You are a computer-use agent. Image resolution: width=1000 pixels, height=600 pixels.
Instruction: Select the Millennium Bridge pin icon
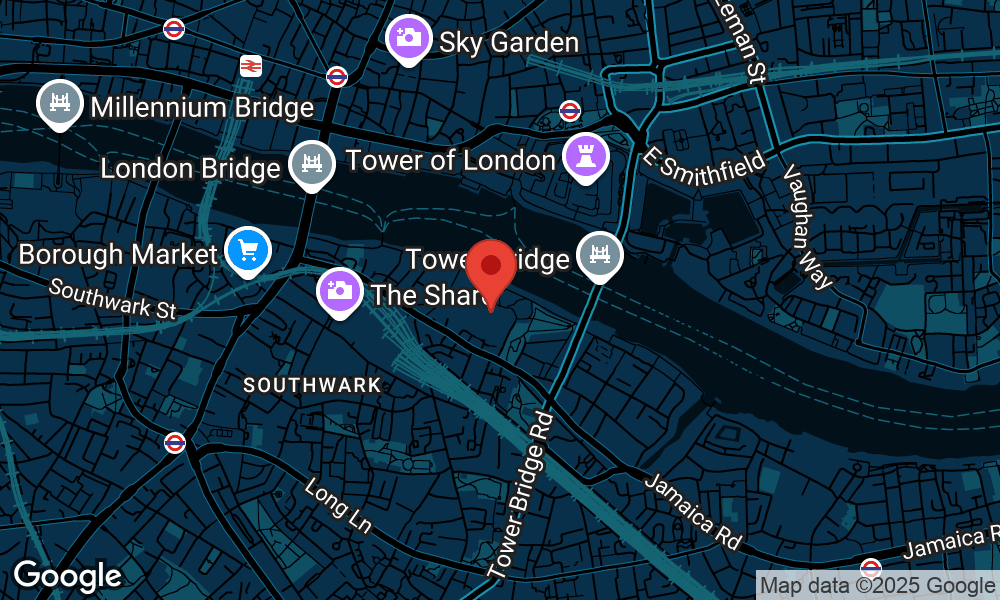(60, 105)
